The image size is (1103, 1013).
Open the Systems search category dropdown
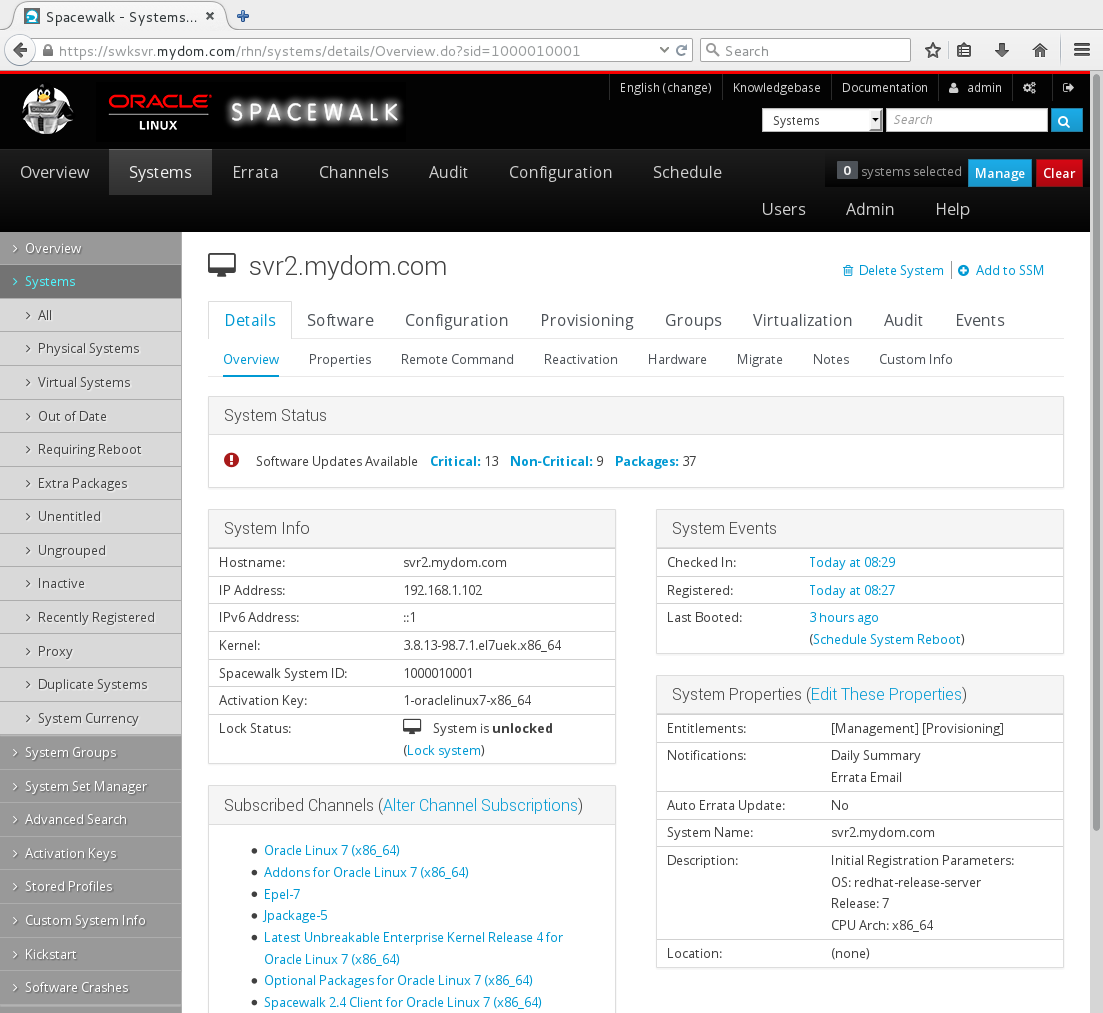click(822, 120)
